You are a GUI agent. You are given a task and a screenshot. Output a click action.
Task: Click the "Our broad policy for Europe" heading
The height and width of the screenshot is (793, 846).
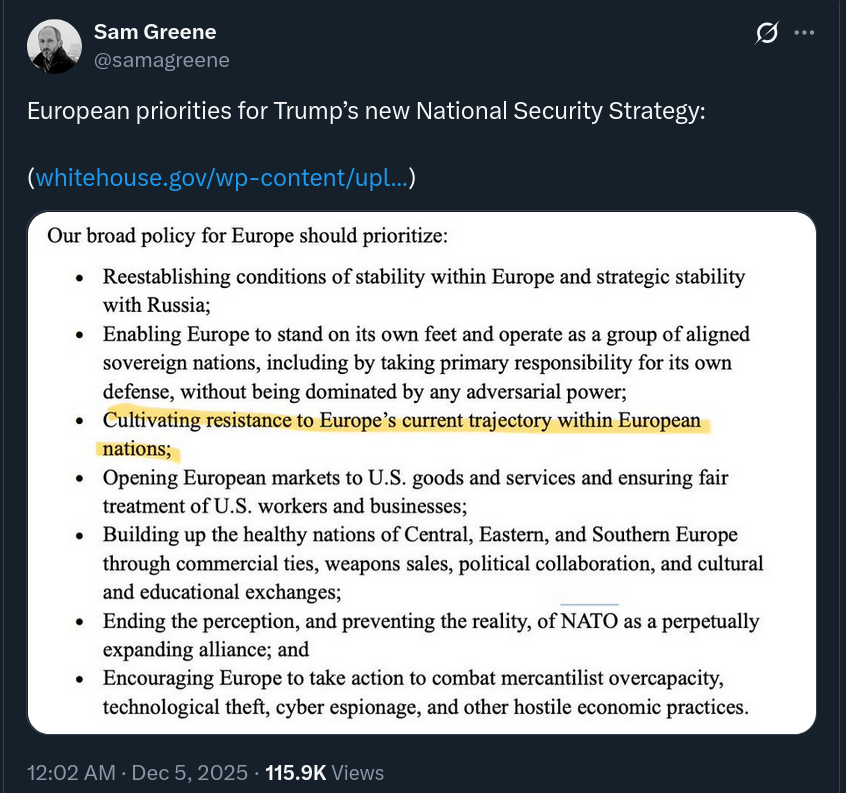(247, 238)
